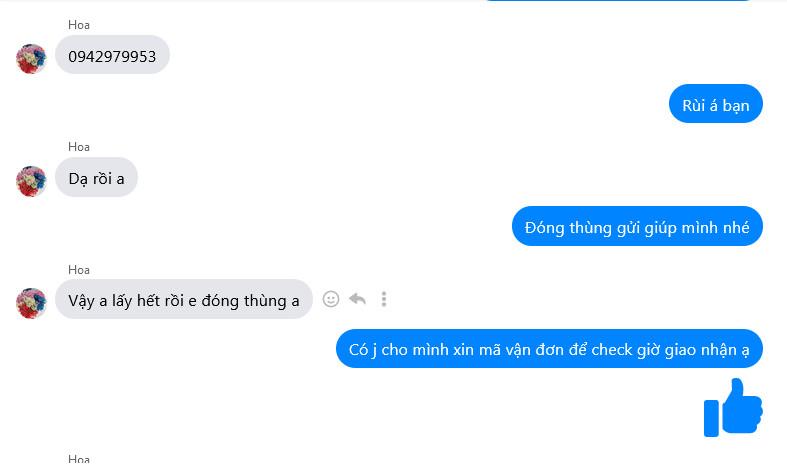Viewport: 787px width, 473px height.
Task: Click the sender name Hoa above phone number
Action: tap(79, 25)
